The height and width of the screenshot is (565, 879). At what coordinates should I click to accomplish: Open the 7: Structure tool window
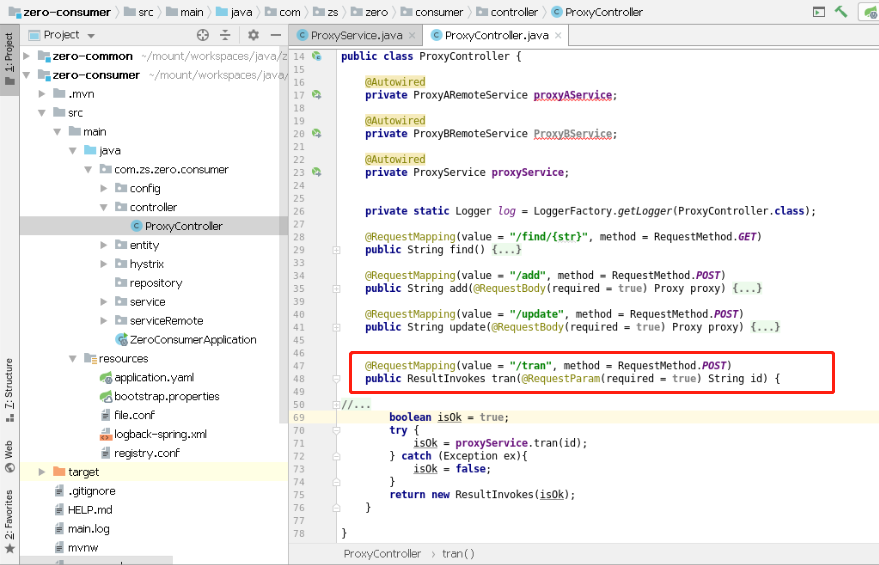pos(9,390)
